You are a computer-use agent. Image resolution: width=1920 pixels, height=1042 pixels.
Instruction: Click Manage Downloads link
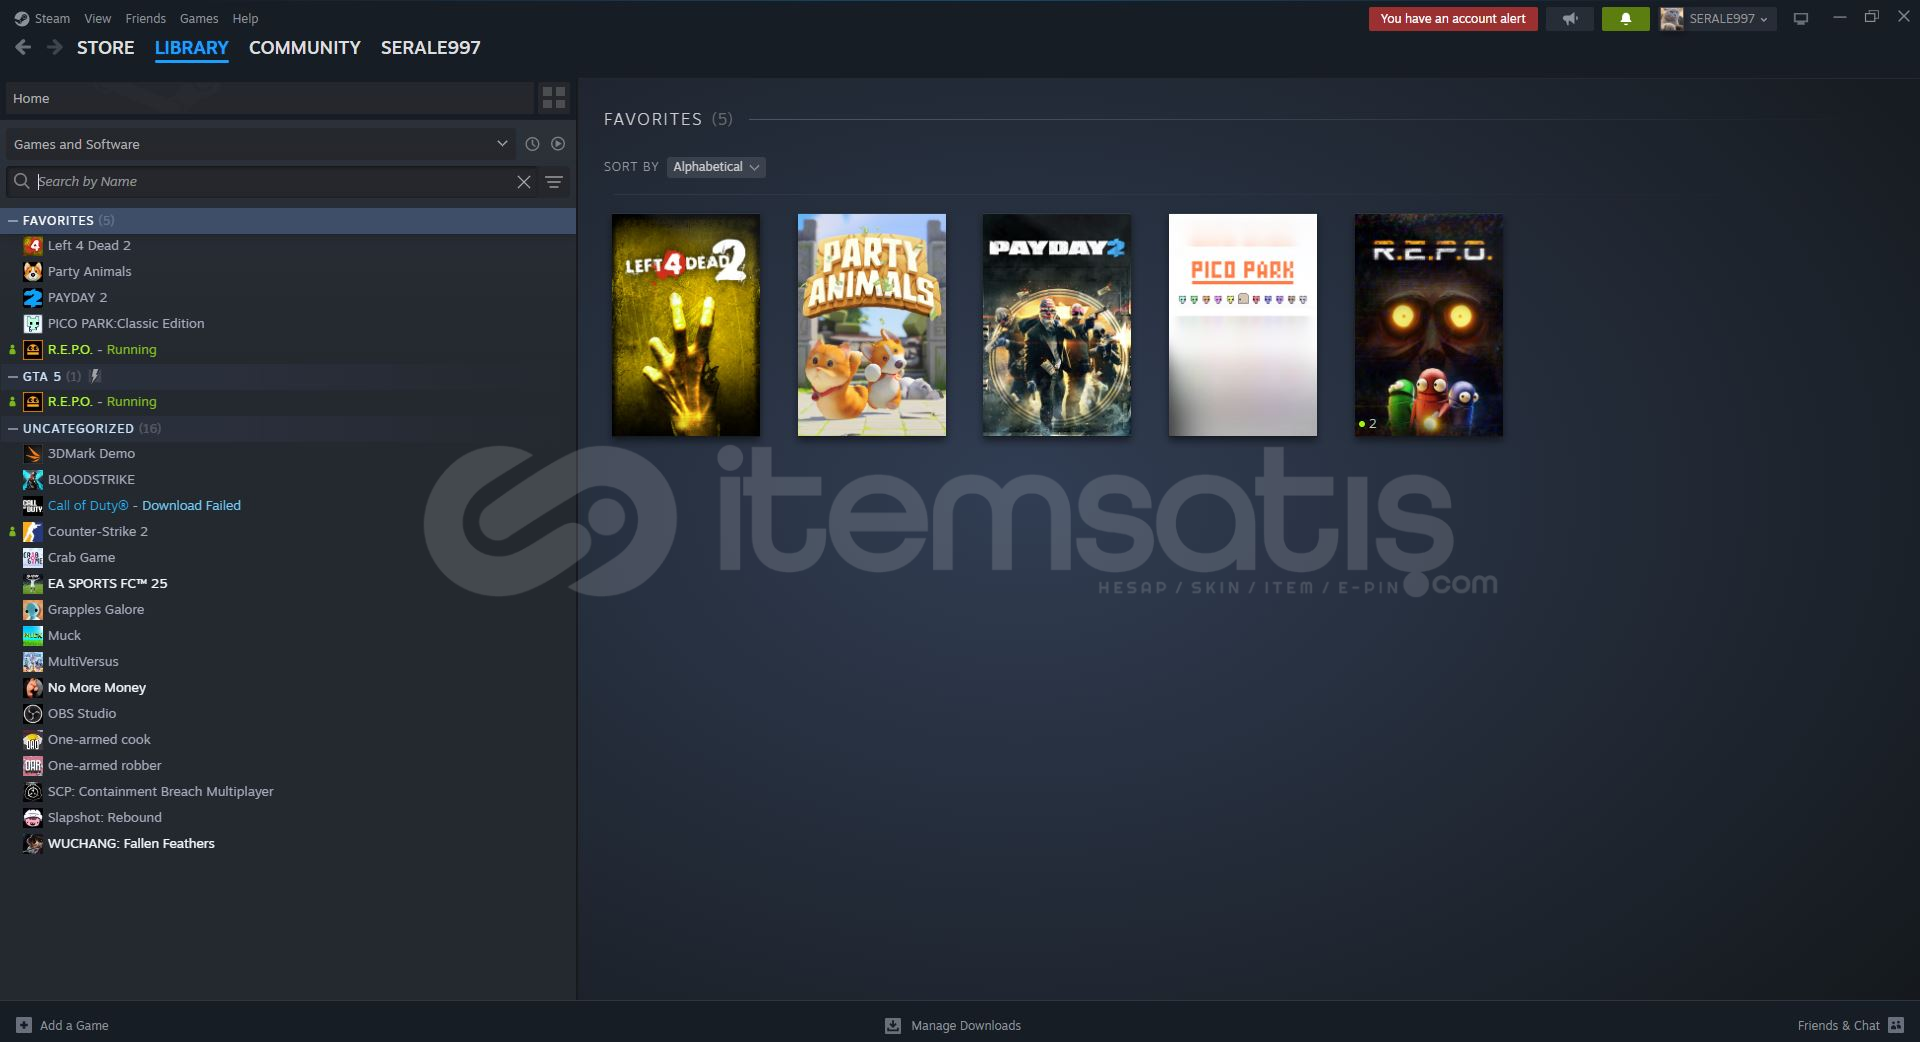pyautogui.click(x=966, y=1025)
